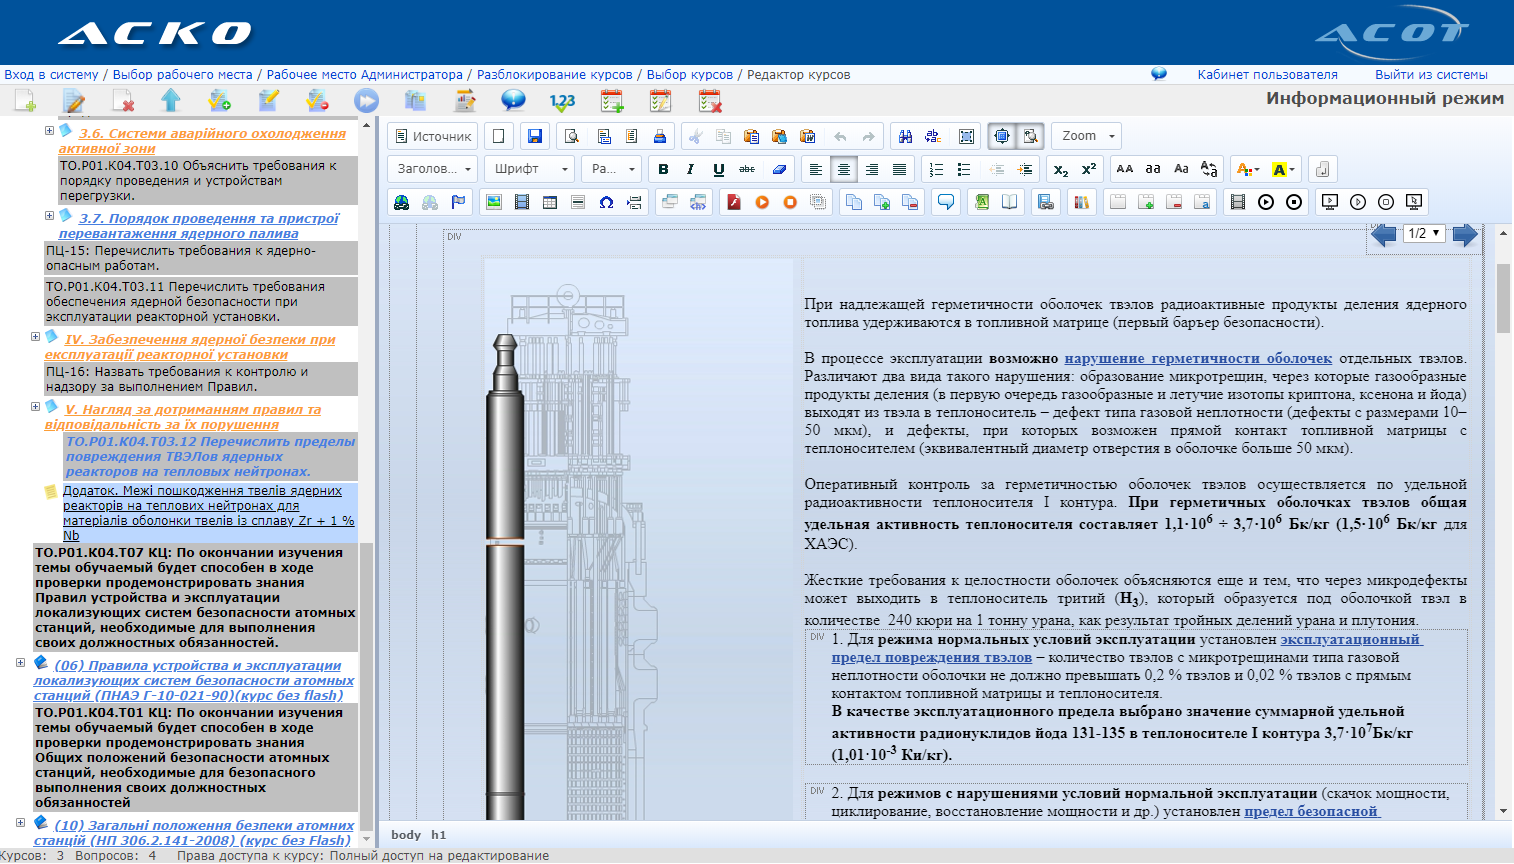Click the editor vertical scrollbar thumb
The height and width of the screenshot is (864, 1514).
click(1503, 298)
